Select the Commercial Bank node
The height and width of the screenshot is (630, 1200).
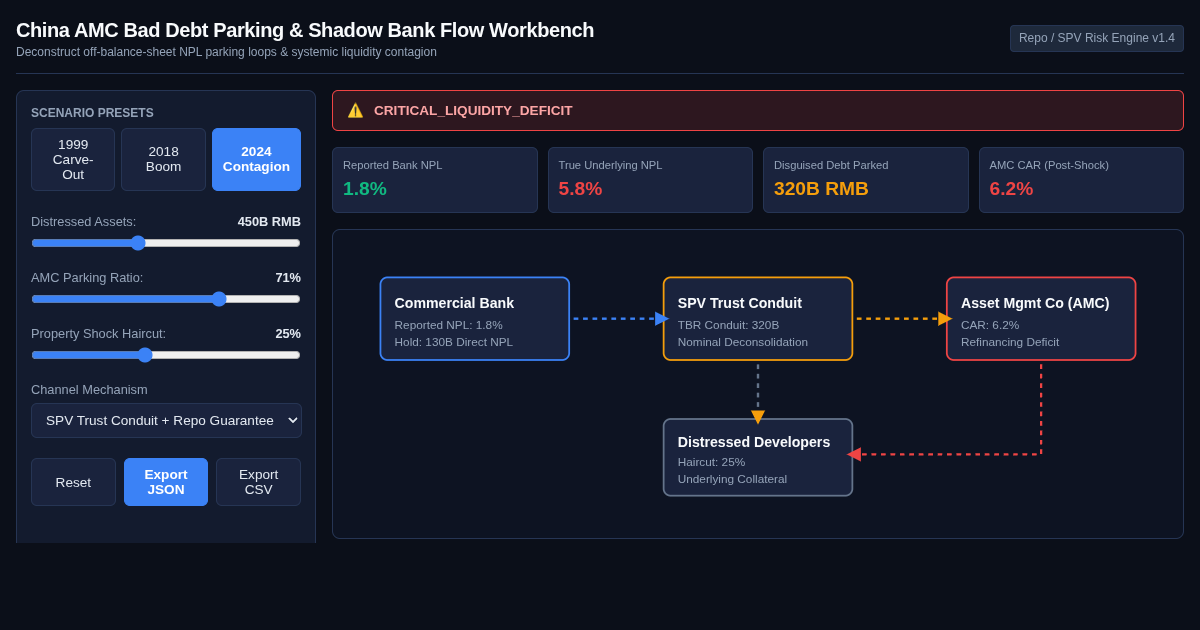tap(475, 319)
